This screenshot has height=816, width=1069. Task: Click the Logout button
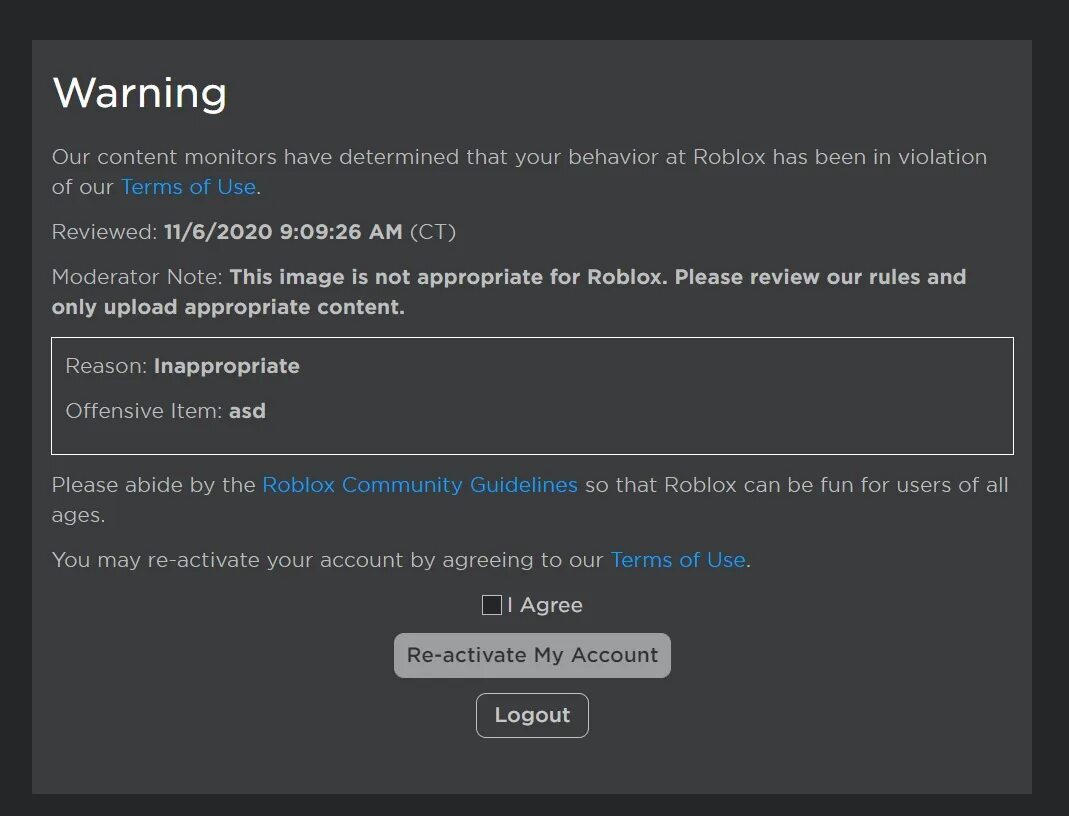click(532, 715)
